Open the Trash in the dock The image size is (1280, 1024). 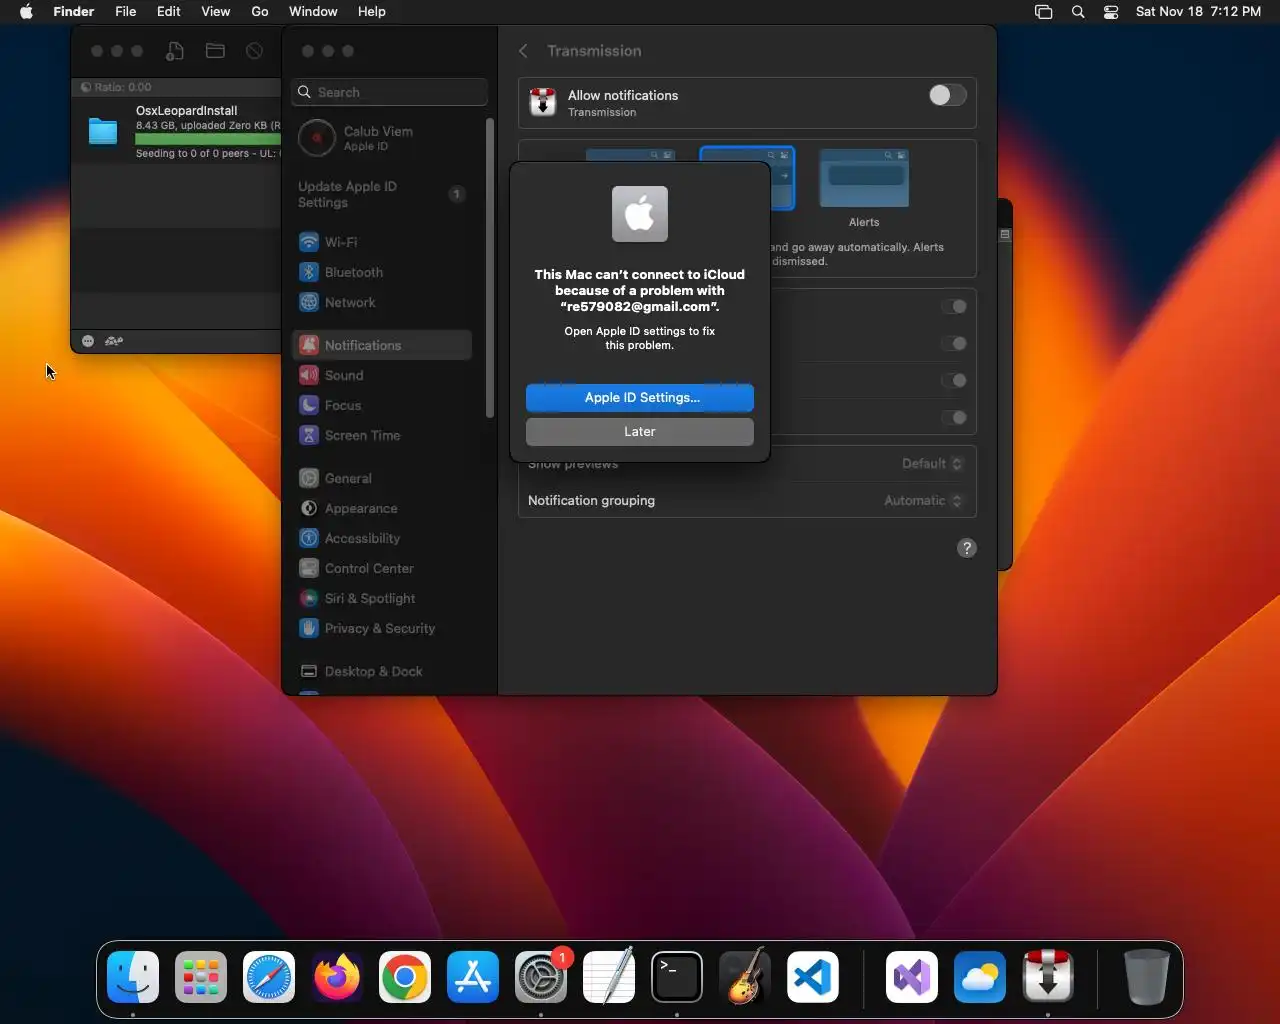tap(1146, 977)
